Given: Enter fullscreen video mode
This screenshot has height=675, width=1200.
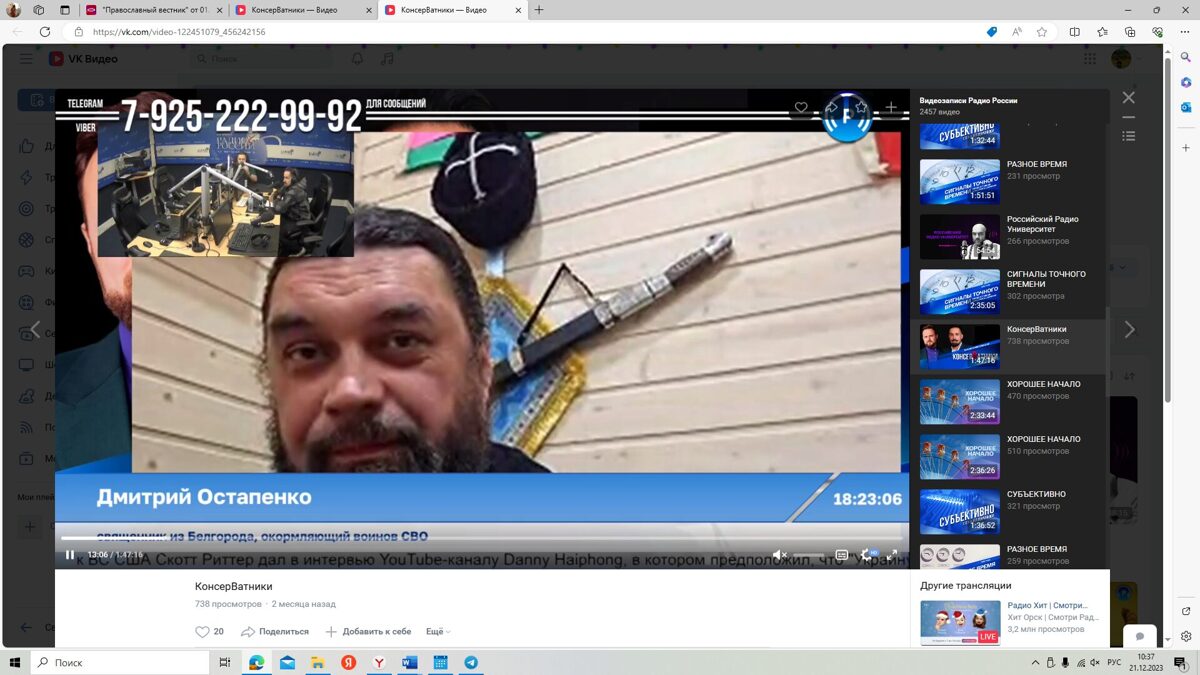Looking at the screenshot, I should coord(892,554).
